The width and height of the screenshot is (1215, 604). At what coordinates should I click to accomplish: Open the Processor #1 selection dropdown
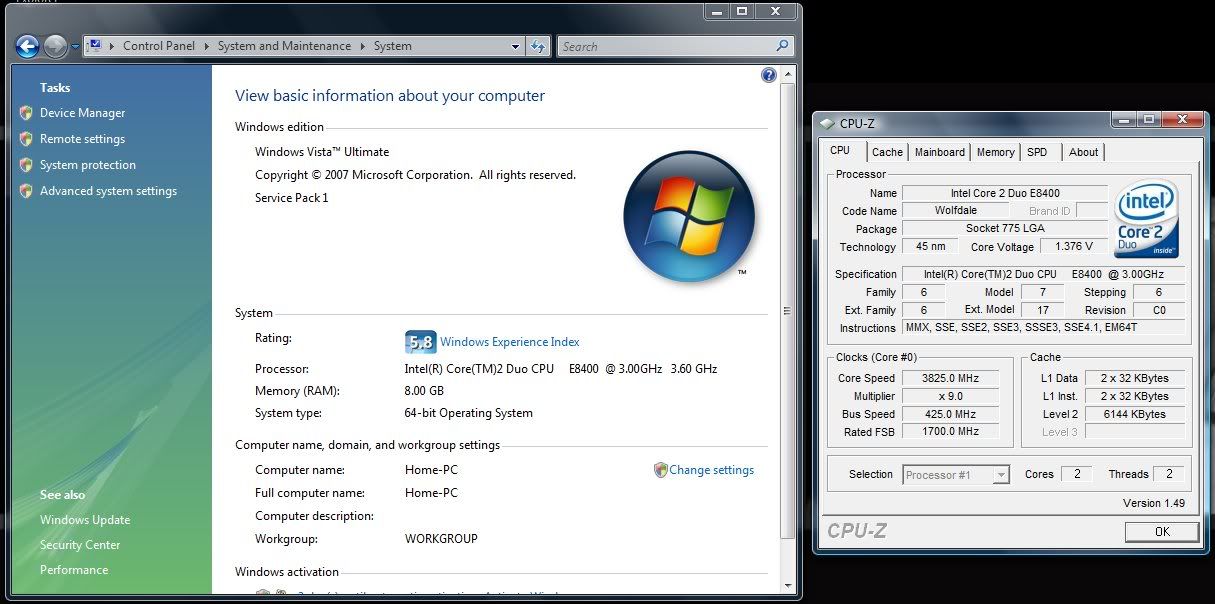click(x=957, y=475)
